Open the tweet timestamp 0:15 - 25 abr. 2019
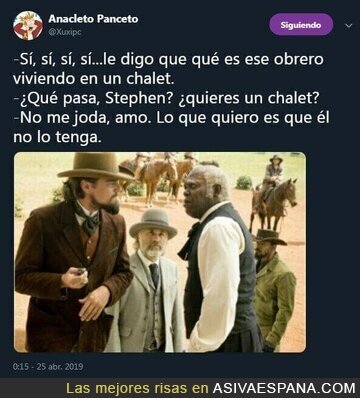The image size is (360, 398). 48,367
